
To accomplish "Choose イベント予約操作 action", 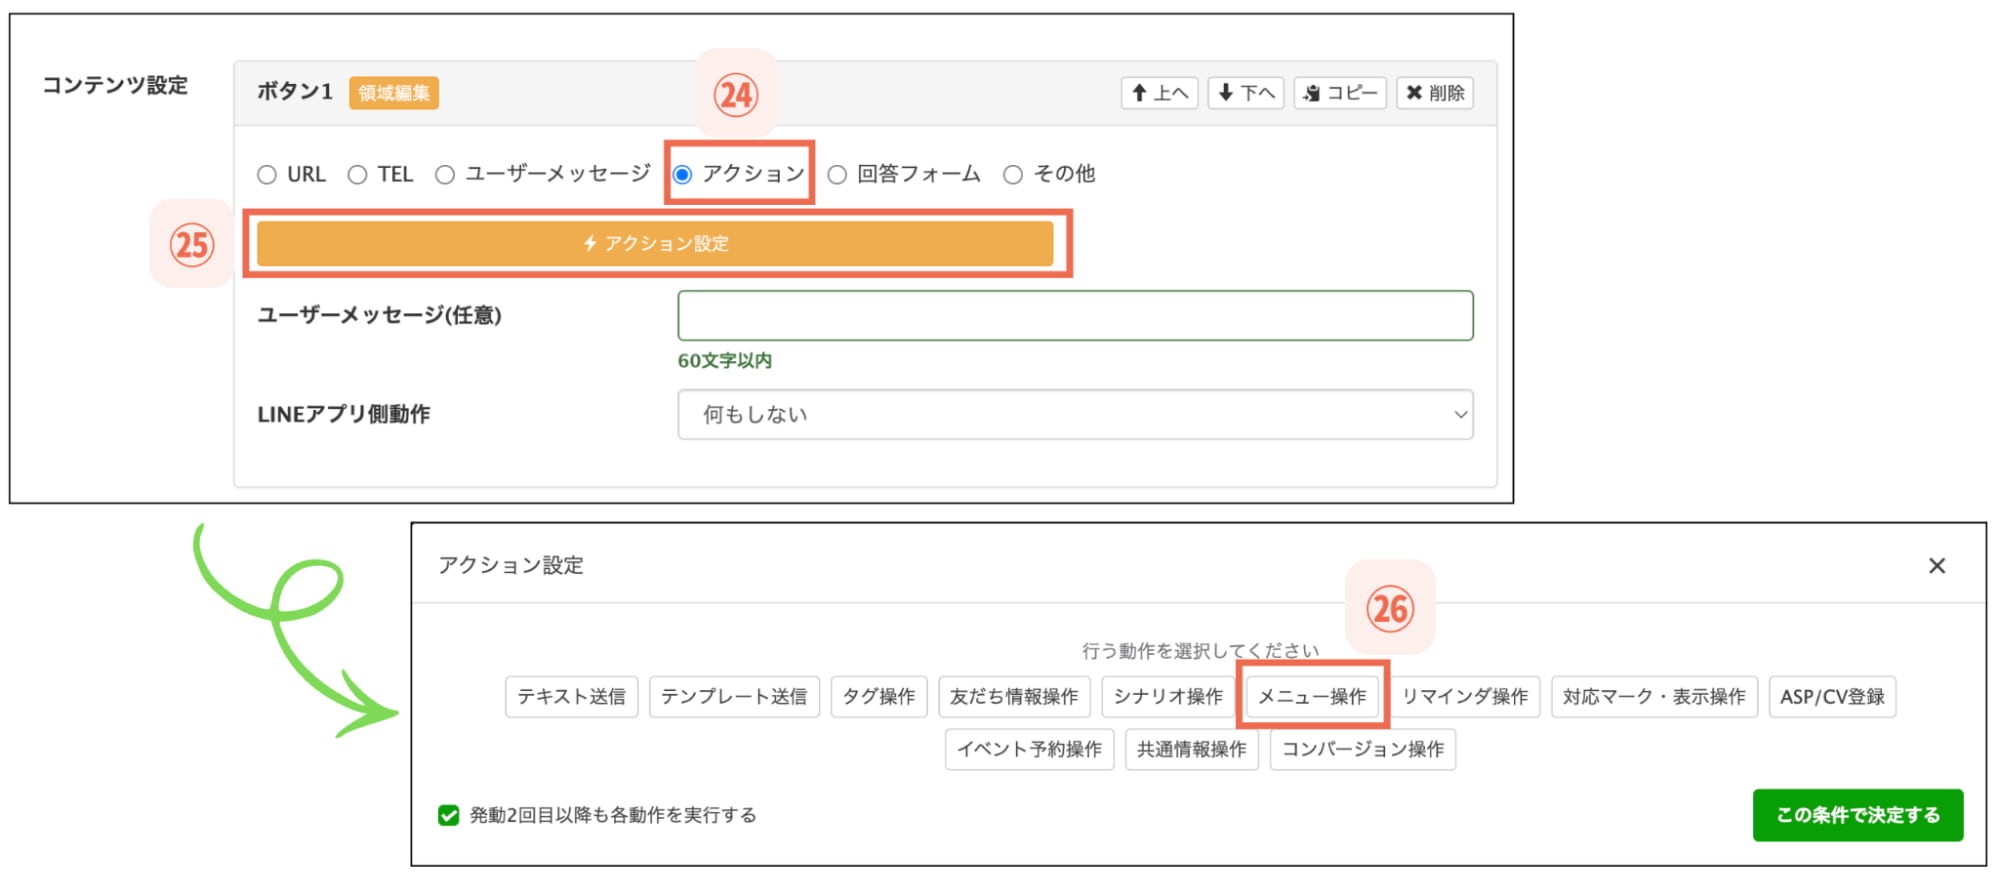I will [x=1029, y=750].
